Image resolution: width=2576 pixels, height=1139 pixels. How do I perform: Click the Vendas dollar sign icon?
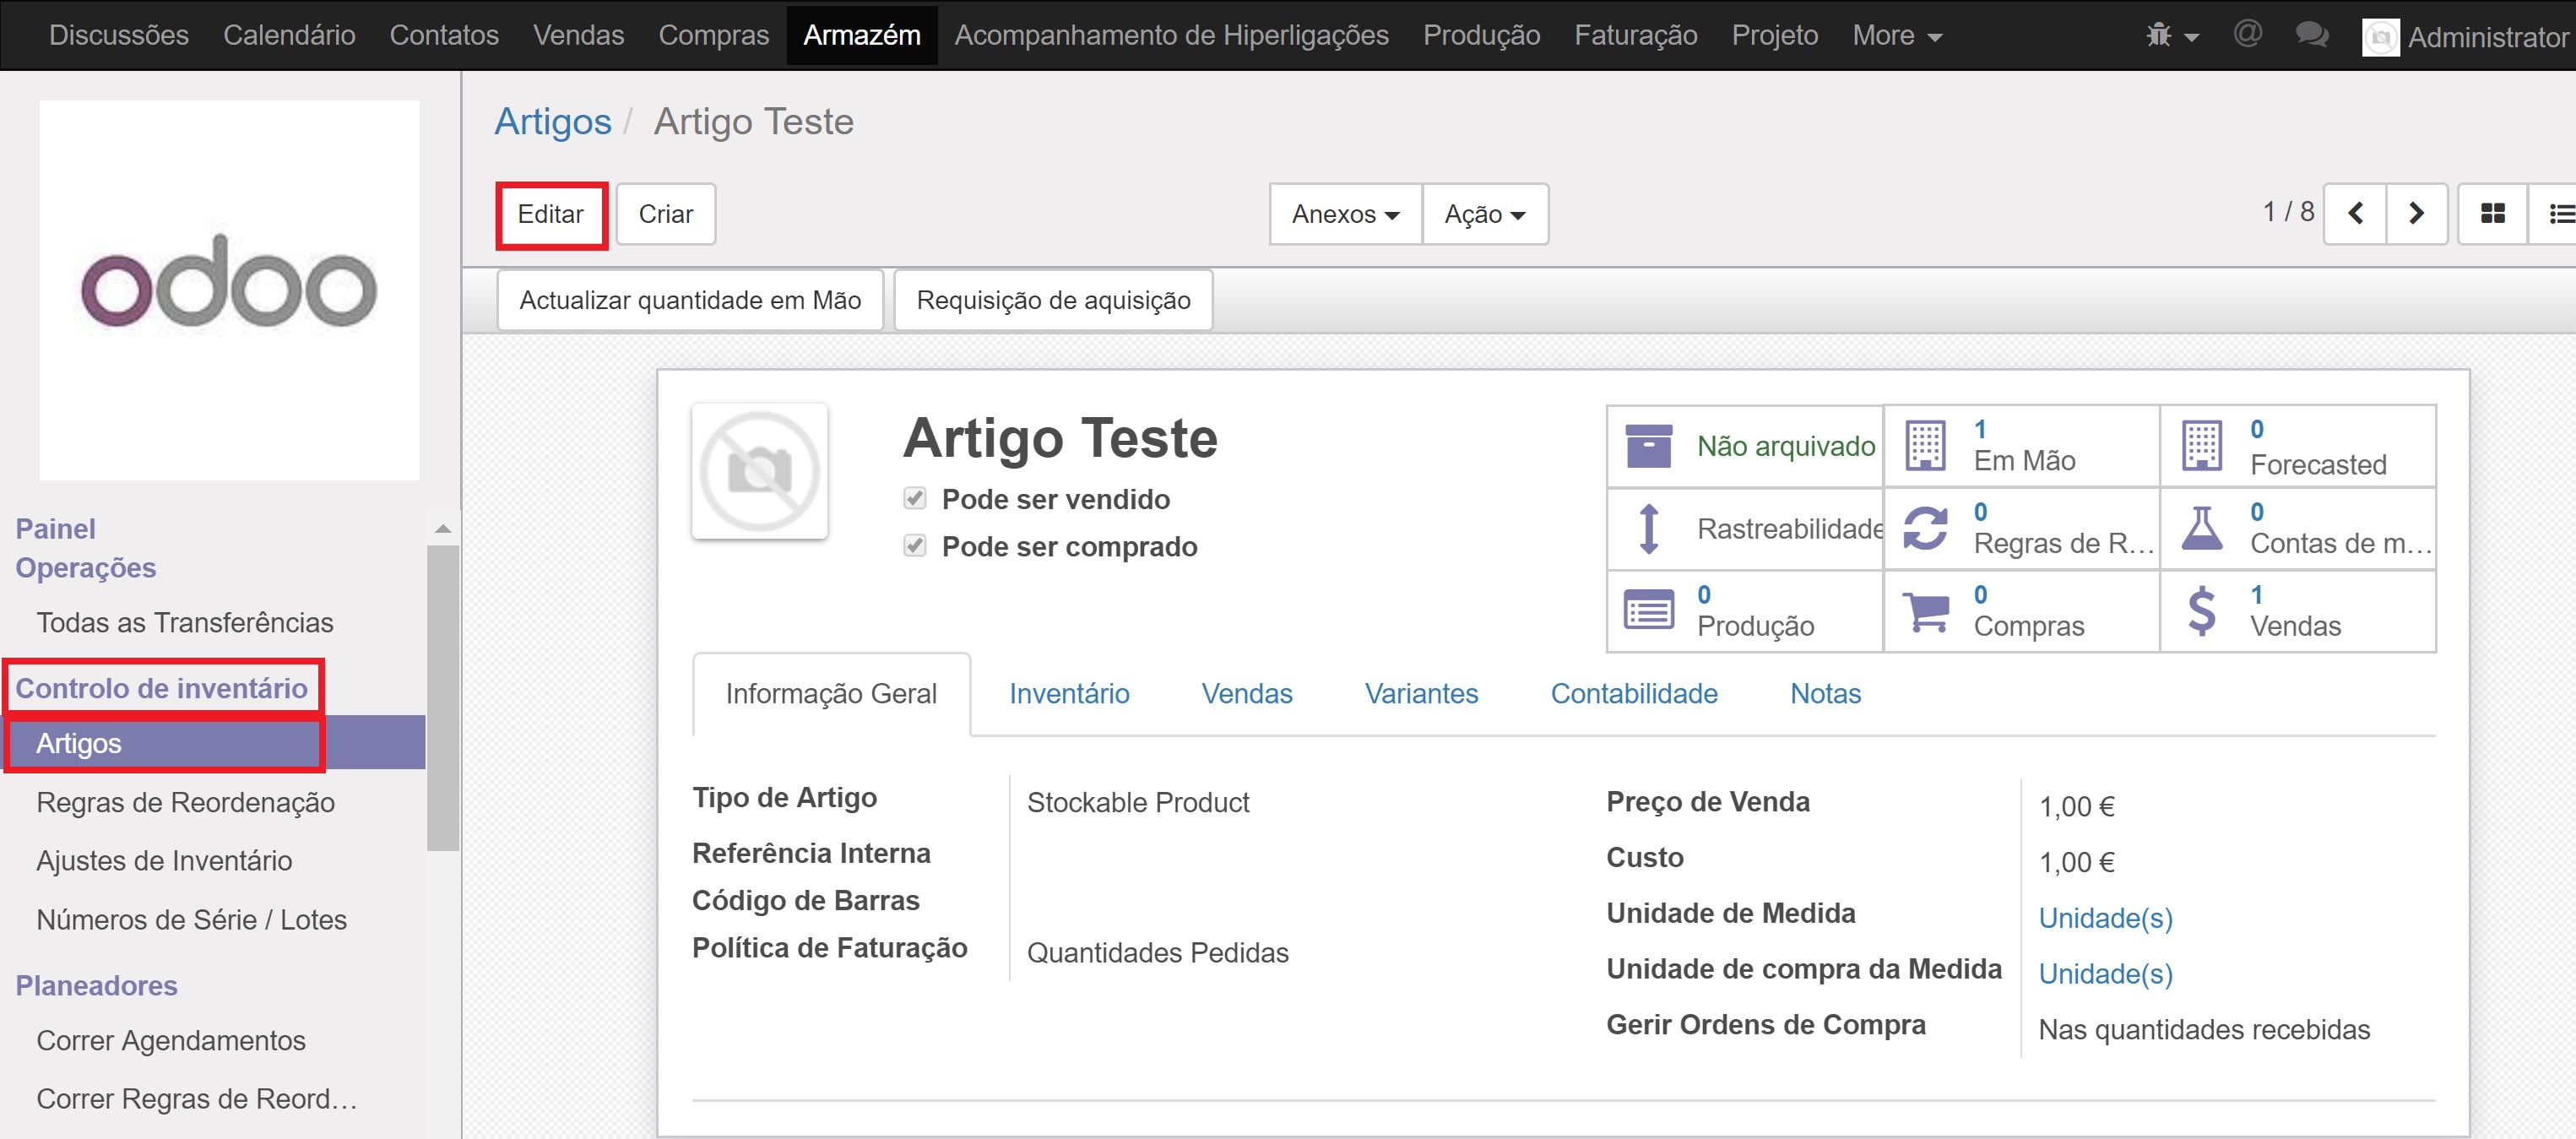2201,611
